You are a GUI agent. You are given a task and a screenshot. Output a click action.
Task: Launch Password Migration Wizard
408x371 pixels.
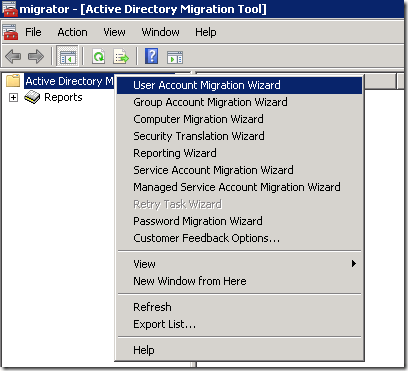tap(239, 221)
